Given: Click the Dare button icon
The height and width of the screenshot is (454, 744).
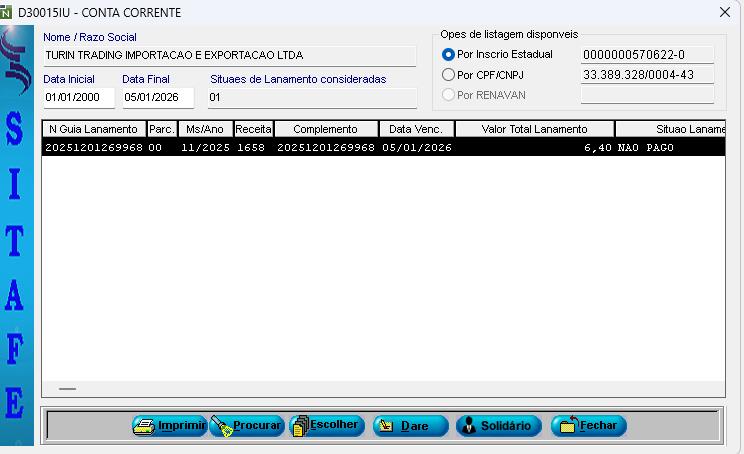Looking at the screenshot, I should point(385,426).
